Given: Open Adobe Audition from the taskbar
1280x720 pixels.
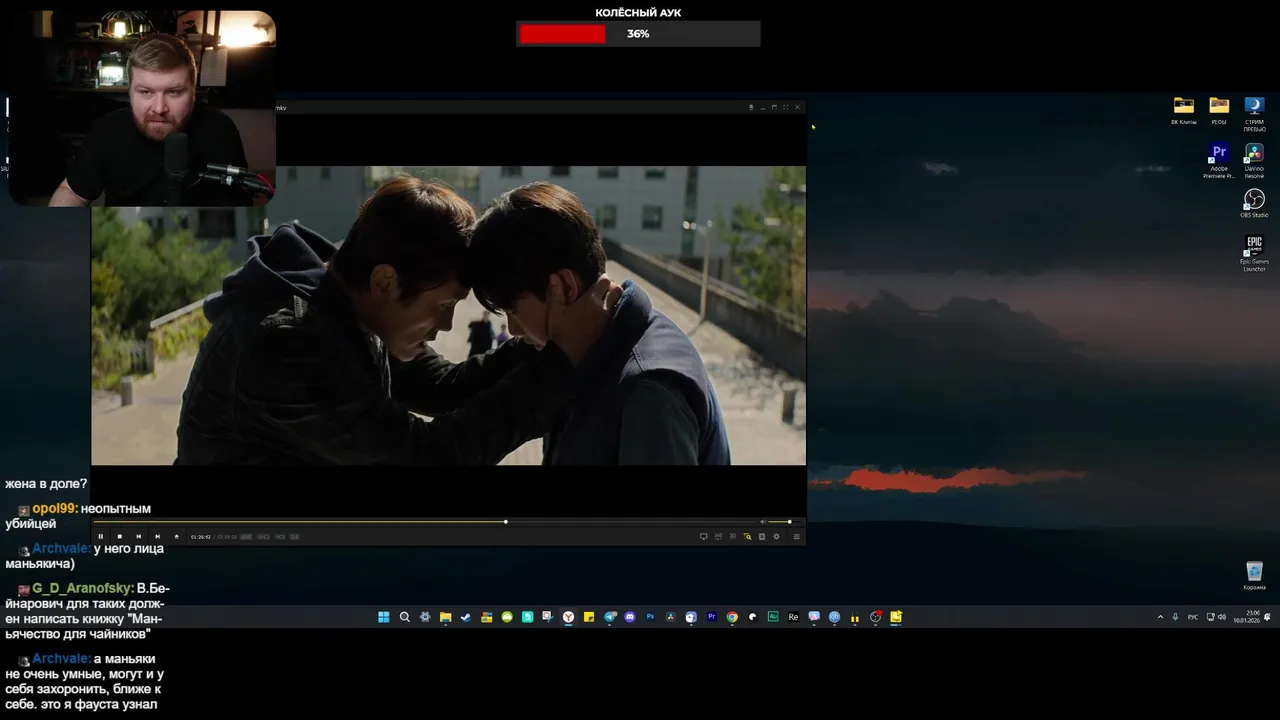Looking at the screenshot, I should [x=773, y=617].
